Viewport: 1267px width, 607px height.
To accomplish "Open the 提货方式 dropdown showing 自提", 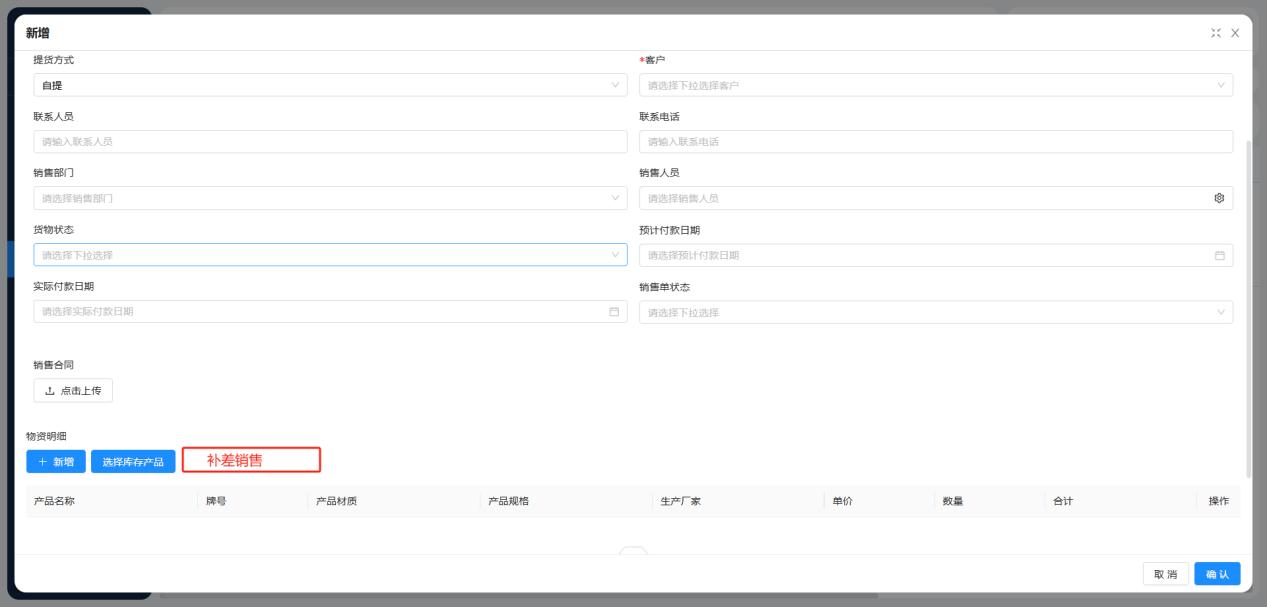I will tap(330, 85).
